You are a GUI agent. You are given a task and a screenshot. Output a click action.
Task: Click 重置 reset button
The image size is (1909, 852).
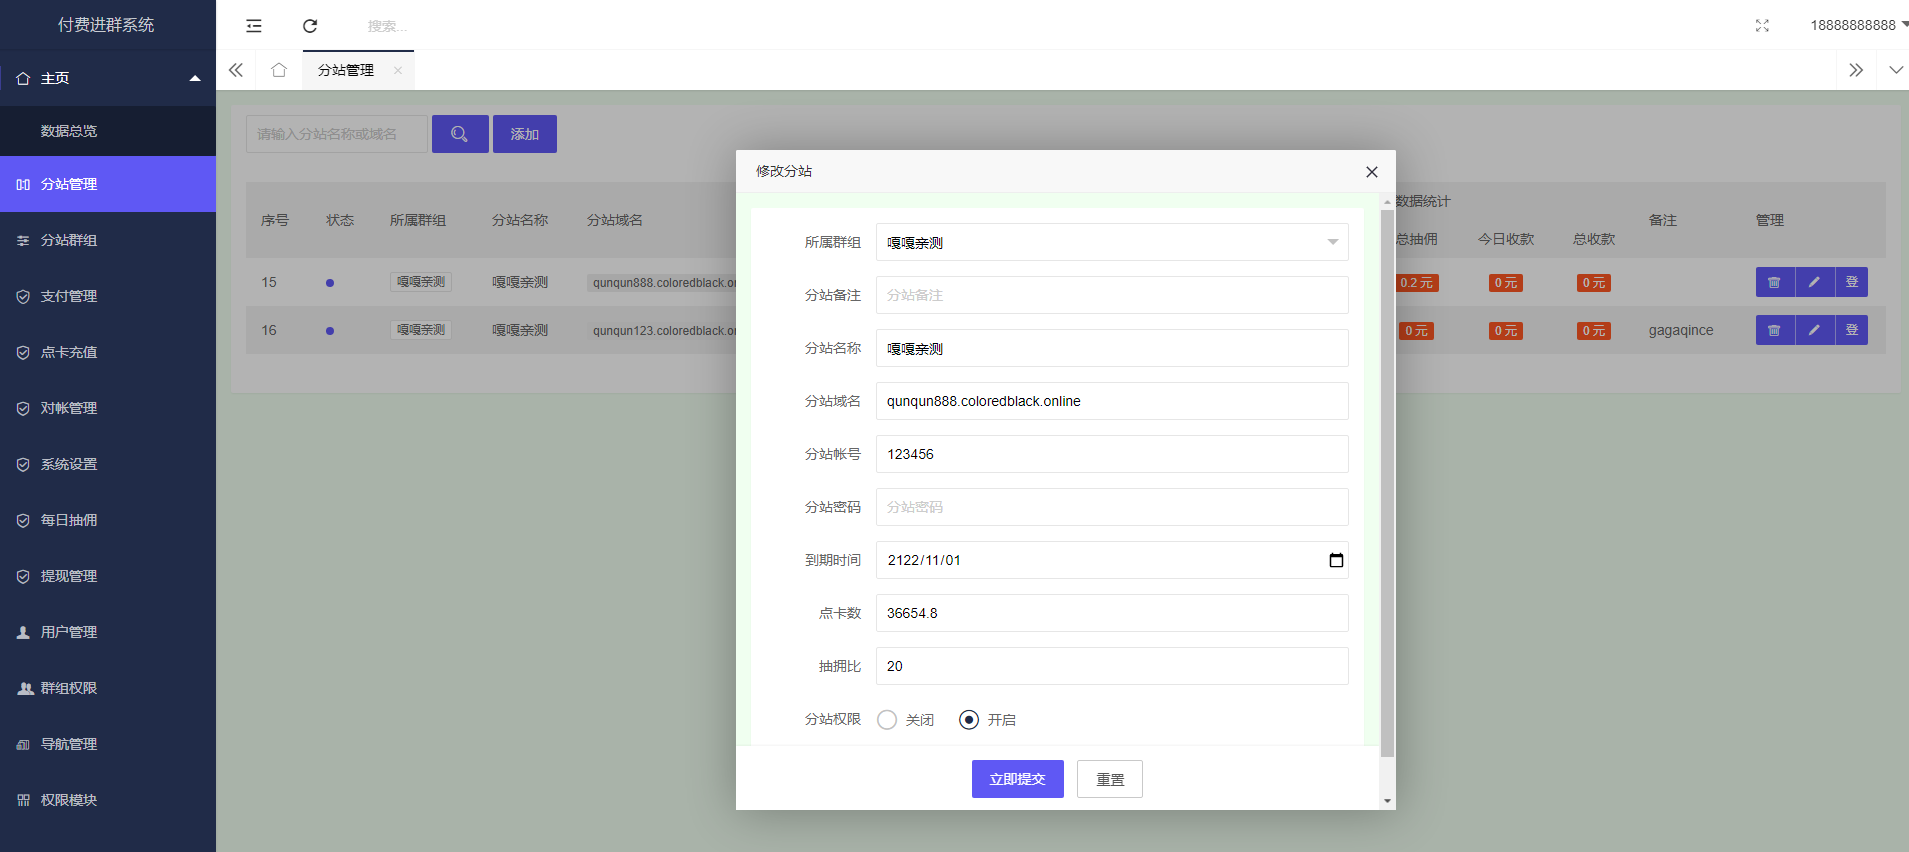click(1110, 779)
